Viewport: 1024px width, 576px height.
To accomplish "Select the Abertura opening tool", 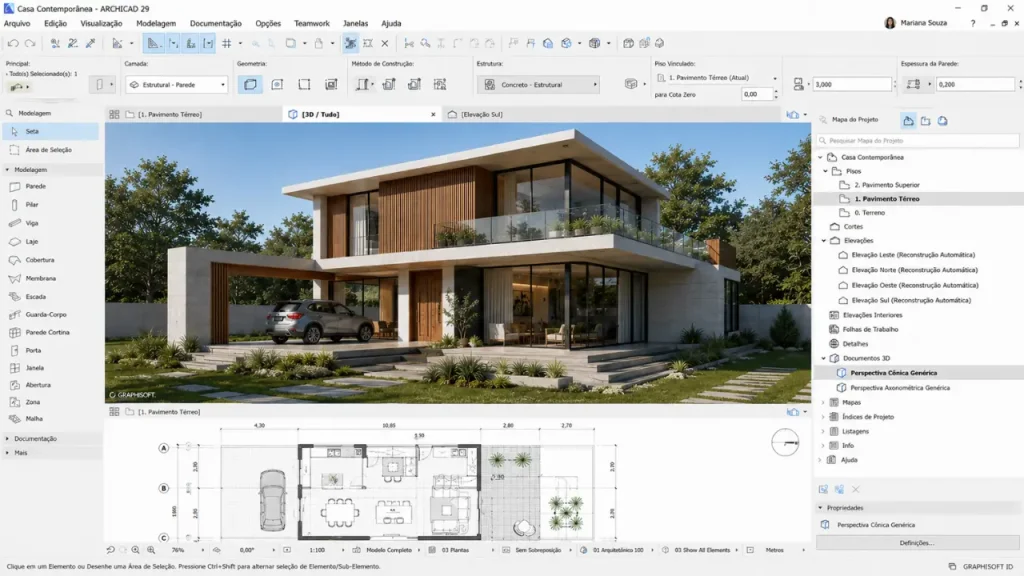I will point(38,385).
